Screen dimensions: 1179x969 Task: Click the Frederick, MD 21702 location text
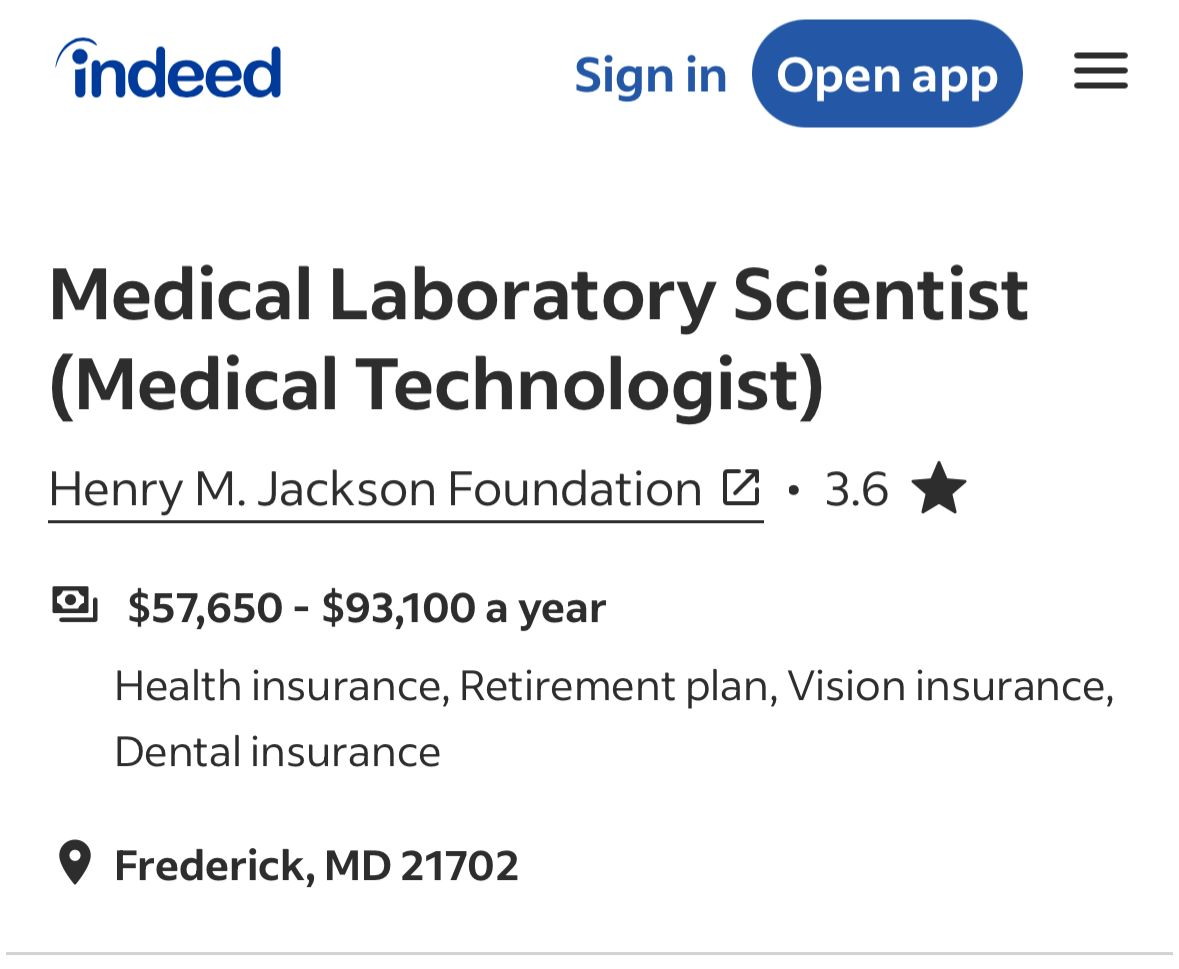click(316, 865)
